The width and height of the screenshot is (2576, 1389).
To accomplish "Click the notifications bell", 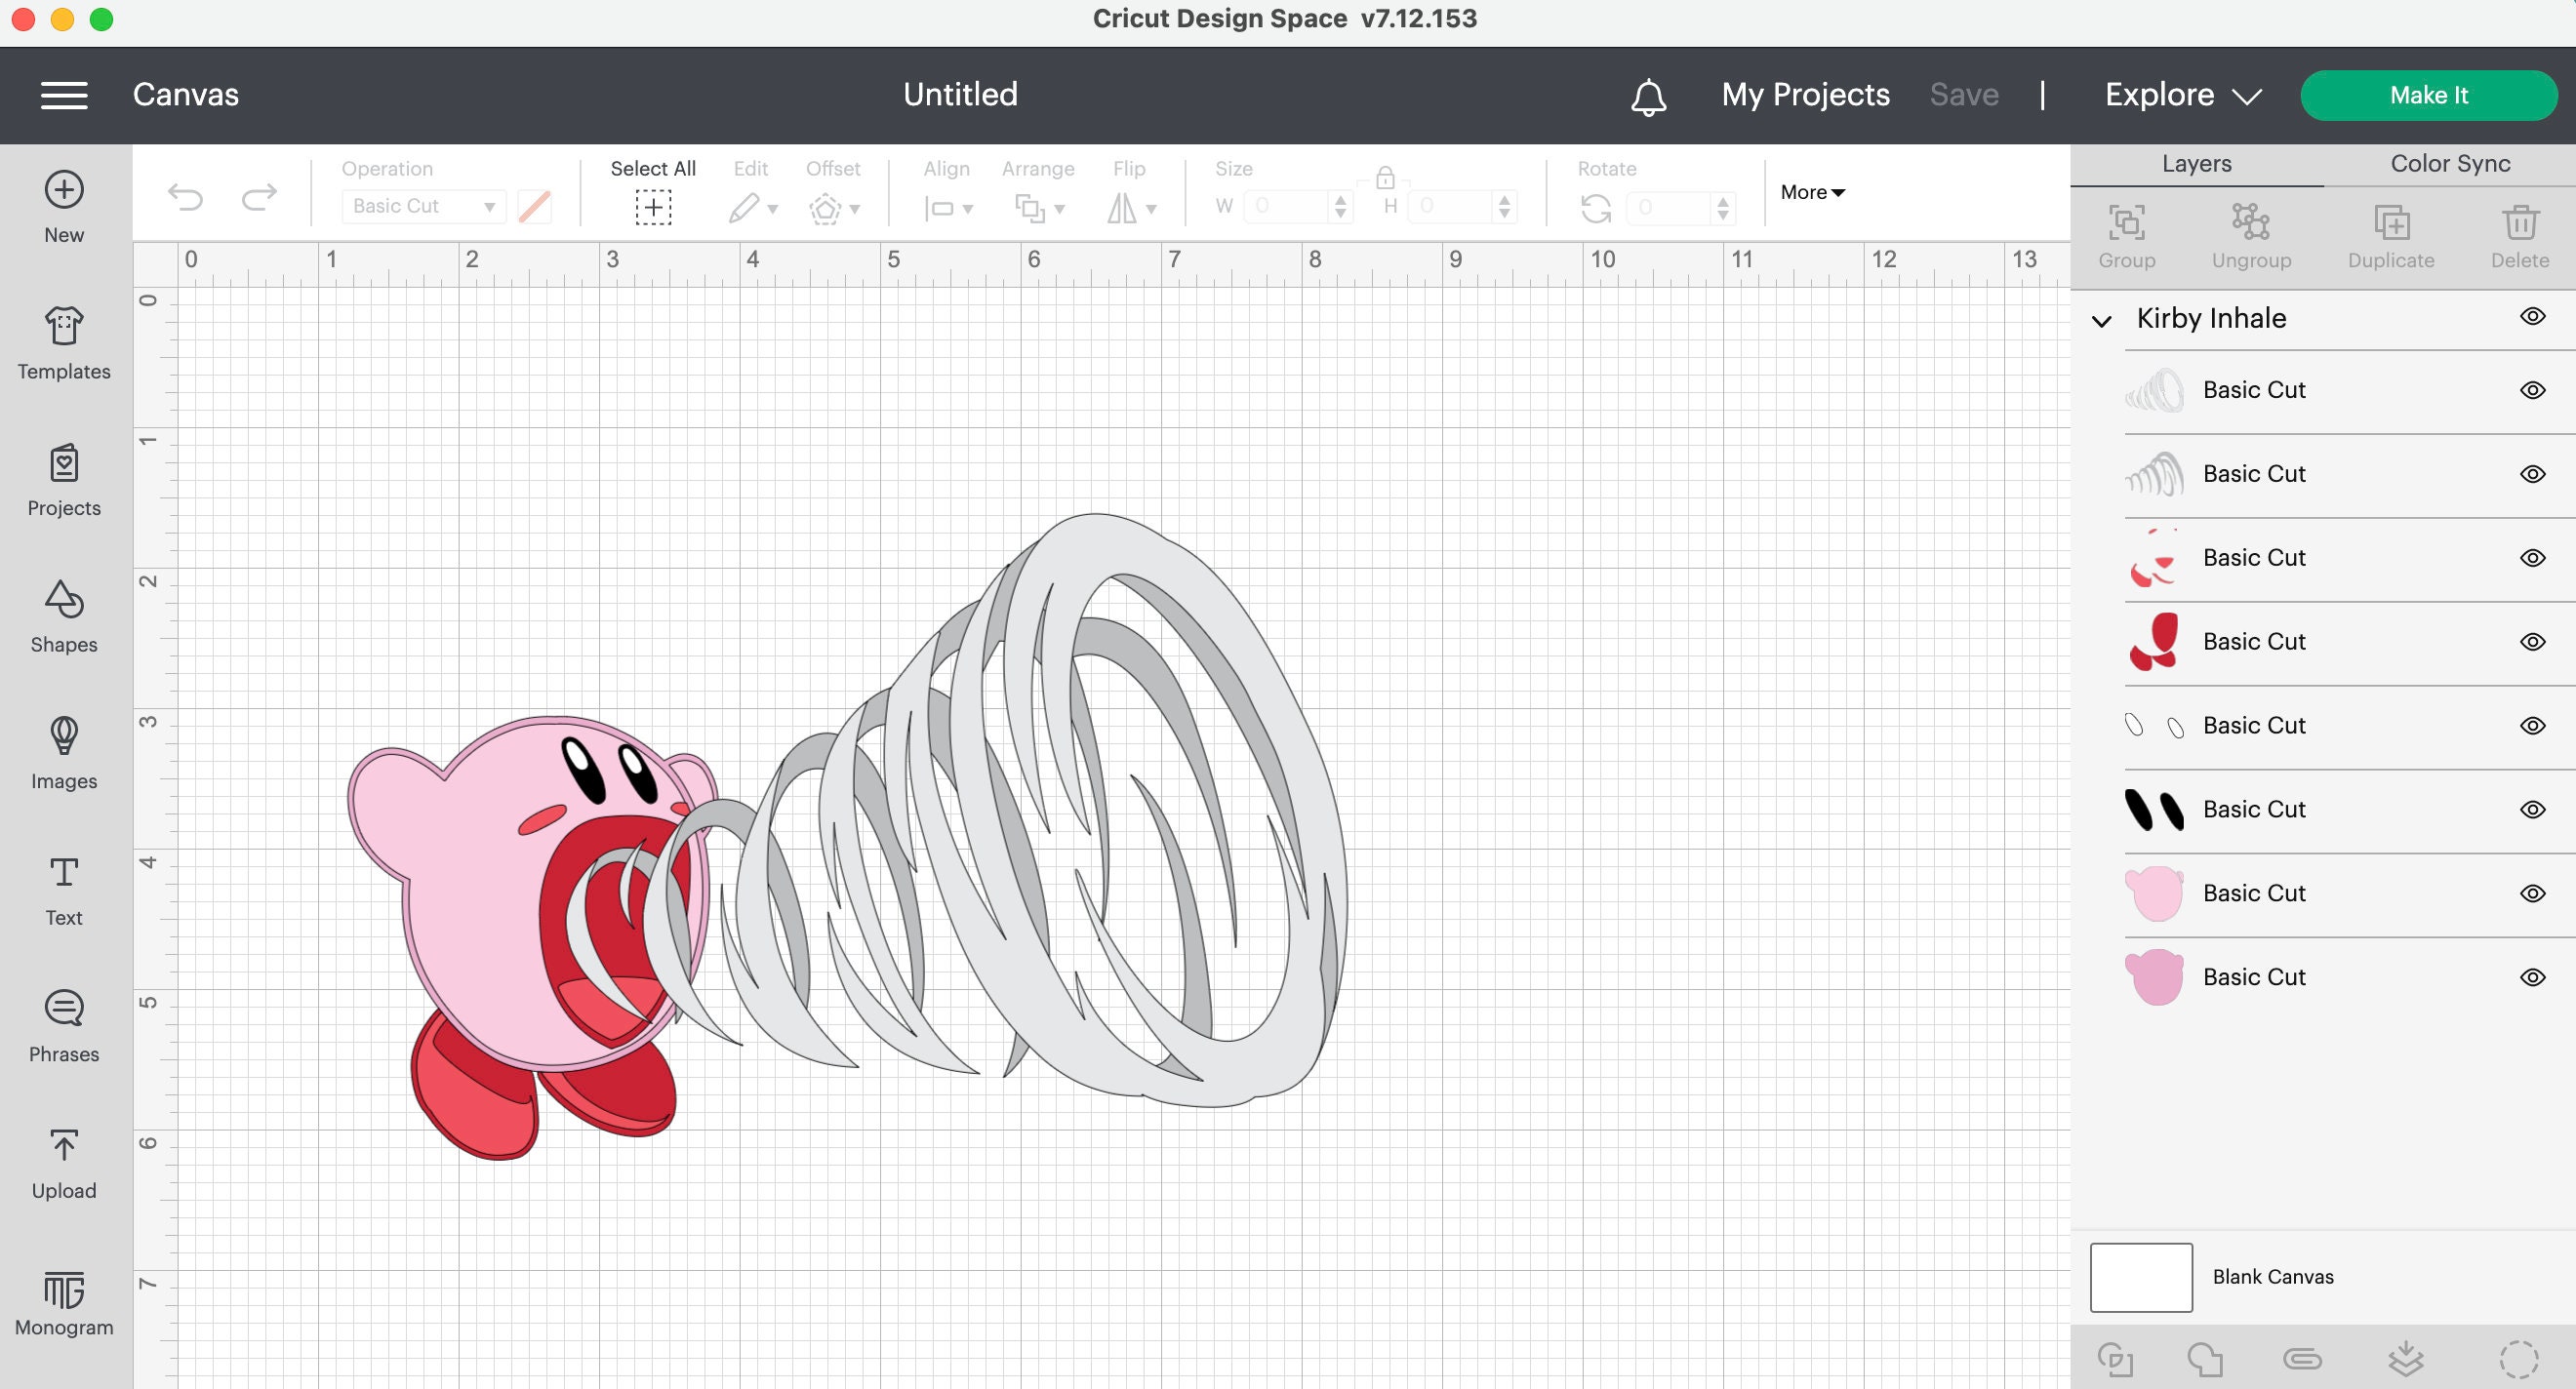I will coord(1648,96).
